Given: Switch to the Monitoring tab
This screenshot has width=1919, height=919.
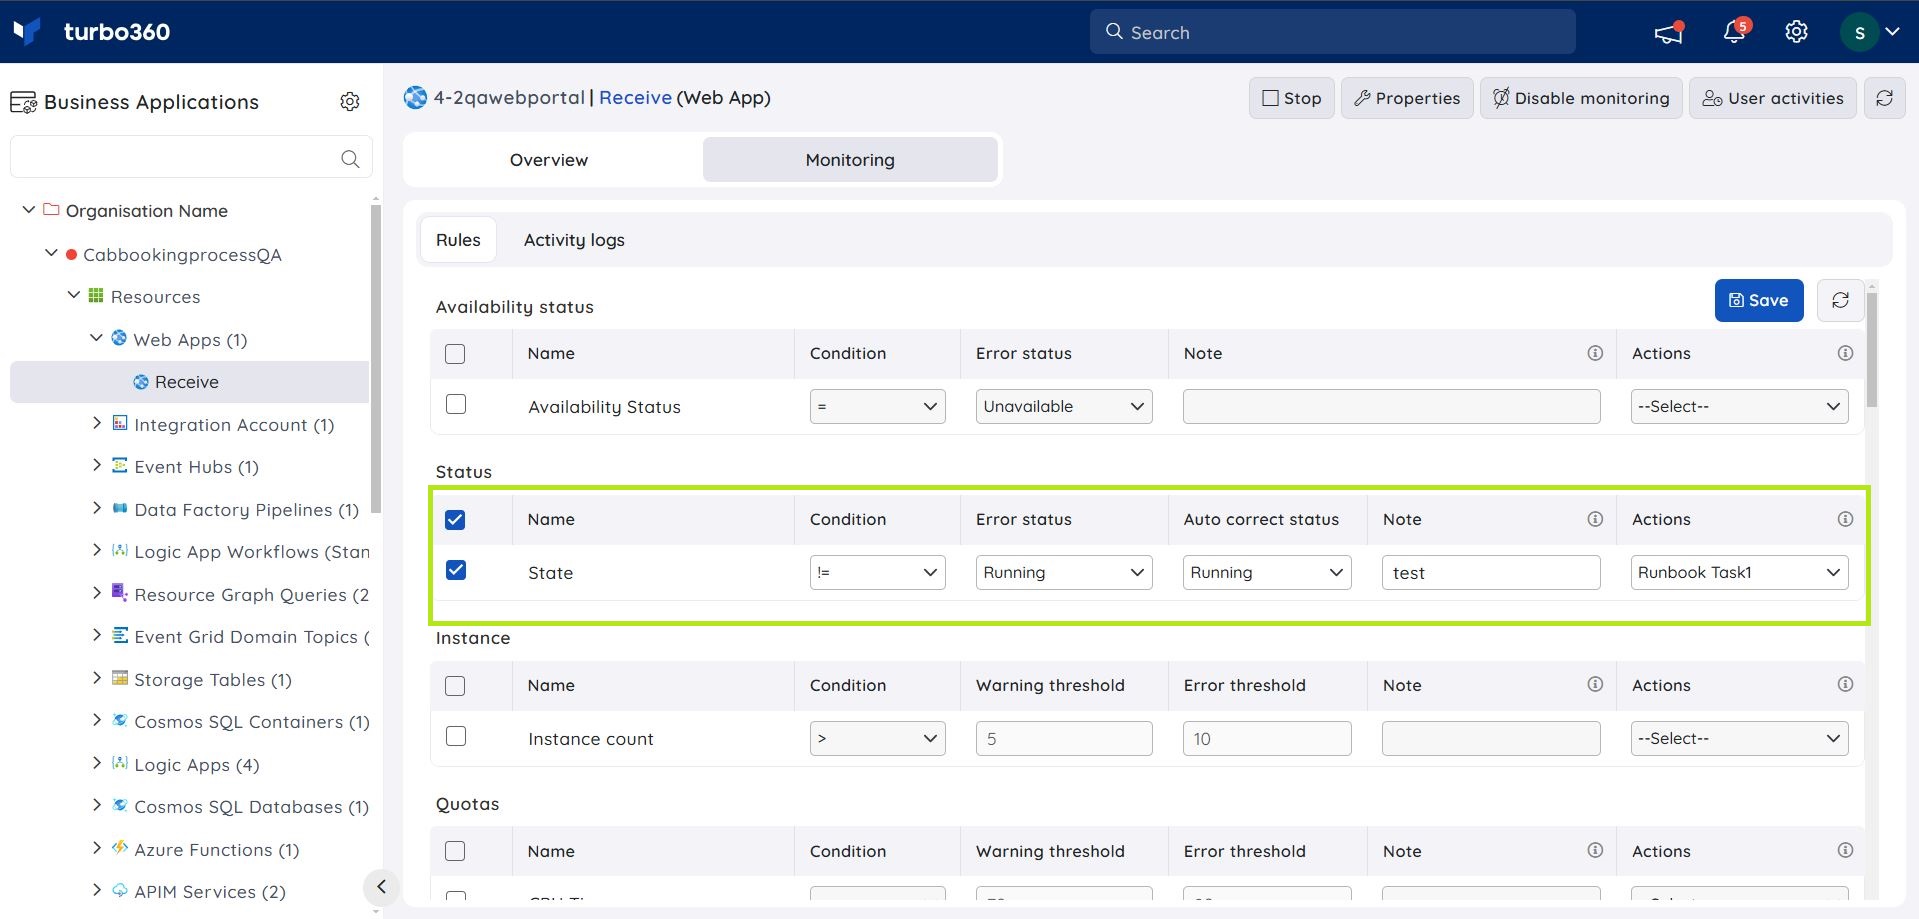Looking at the screenshot, I should click(850, 160).
